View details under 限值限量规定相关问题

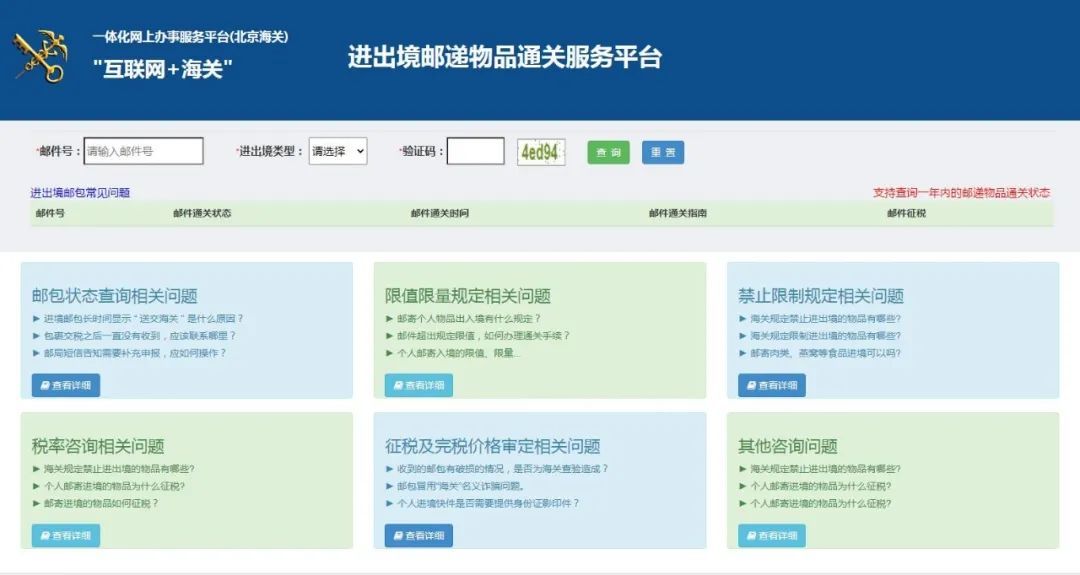[x=418, y=385]
